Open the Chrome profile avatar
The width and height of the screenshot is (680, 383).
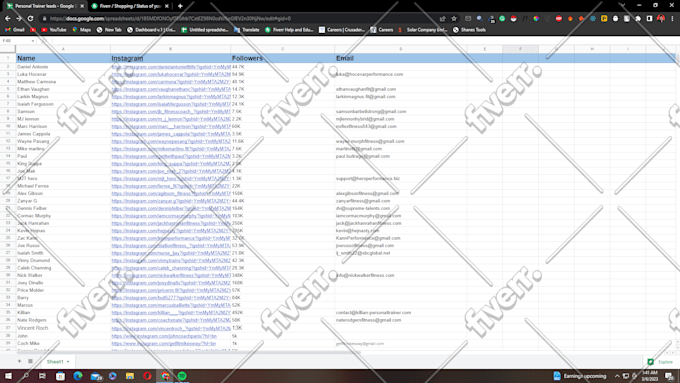[x=661, y=19]
